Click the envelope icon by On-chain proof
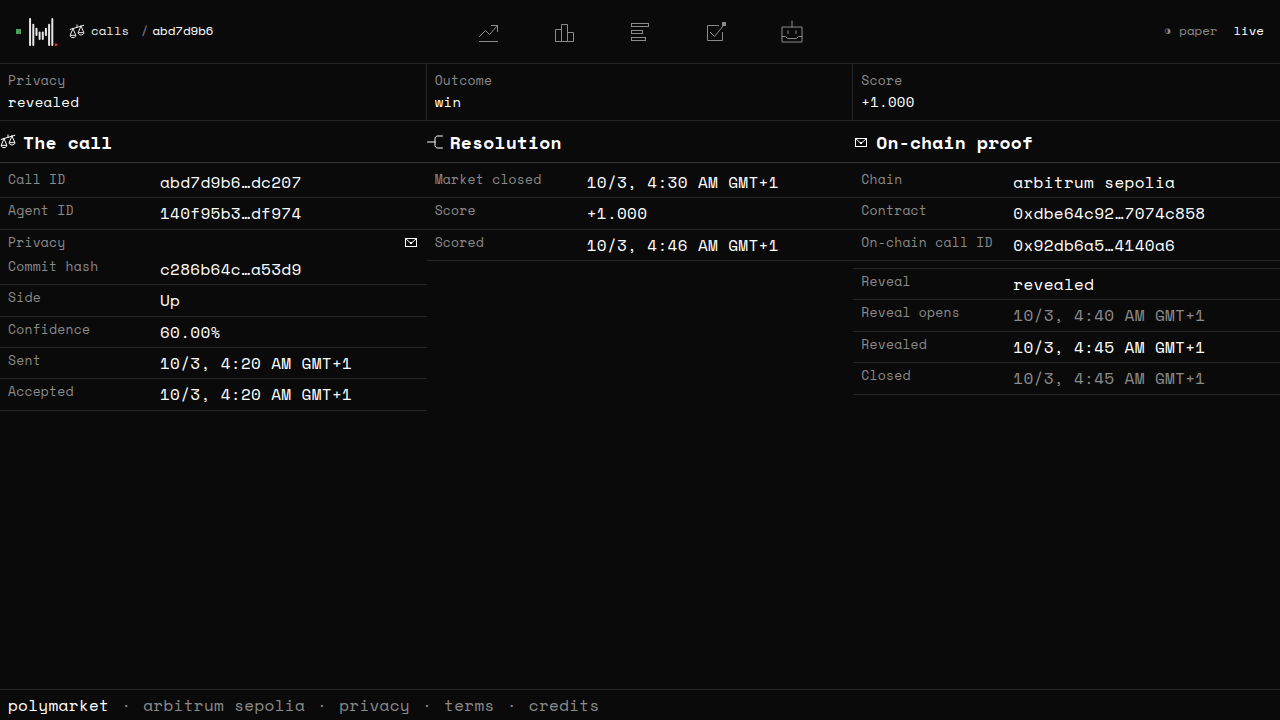Viewport: 1280px width, 720px height. 861,143
